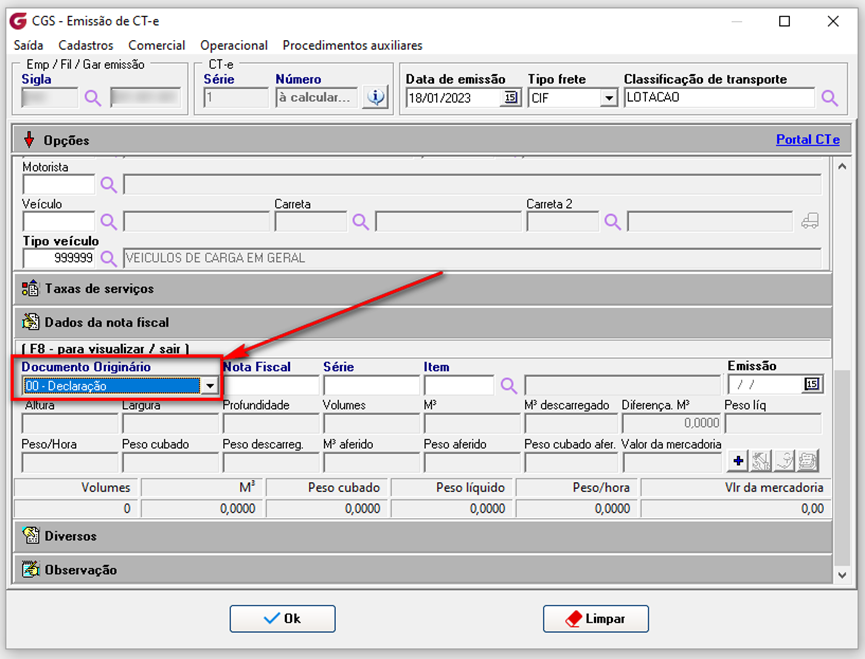865x659 pixels.
Task: Expand the Dados da nota fiscal header
Action: 423,322
